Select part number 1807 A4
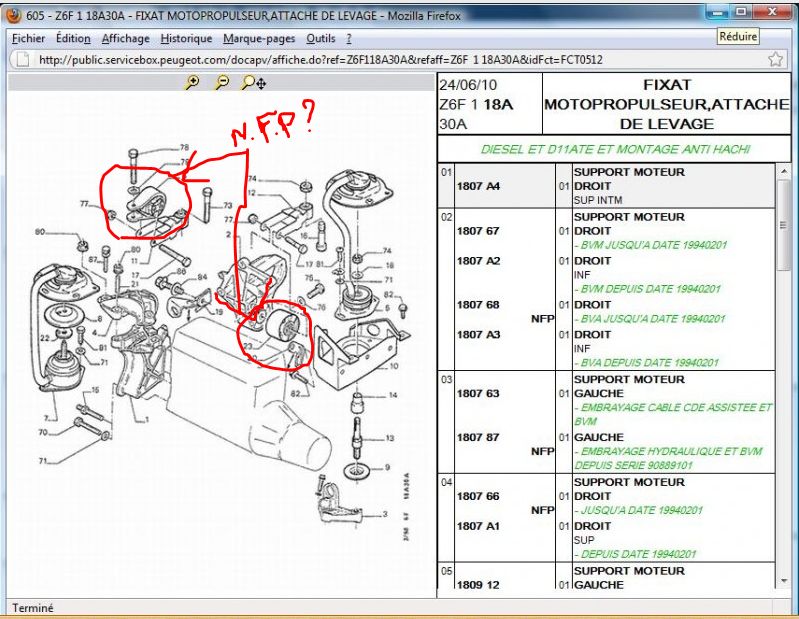This screenshot has height=619, width=799. point(478,186)
